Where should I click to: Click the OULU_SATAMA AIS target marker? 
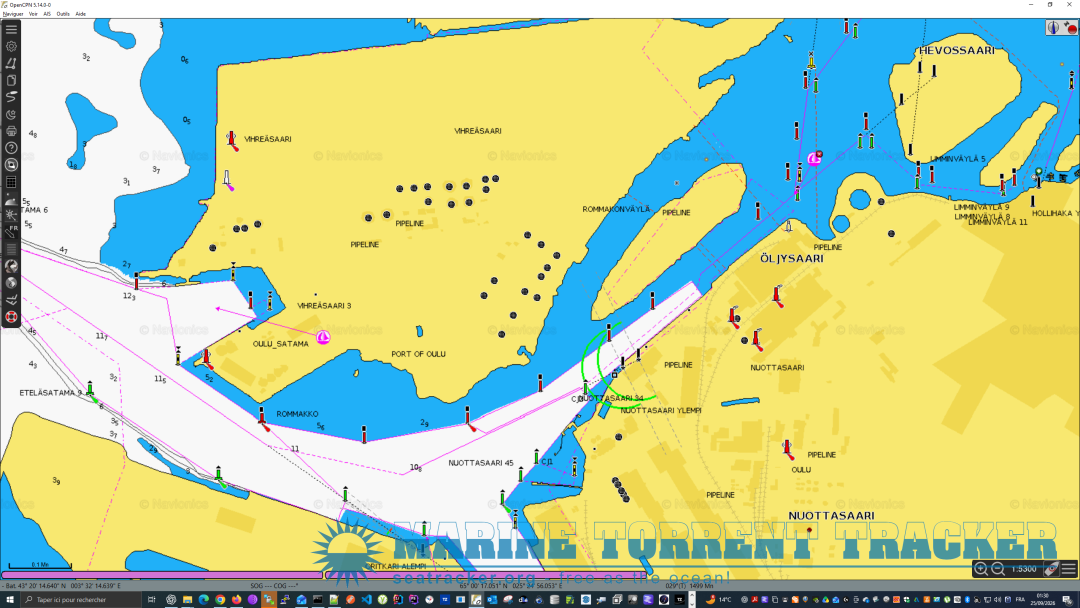pos(322,337)
